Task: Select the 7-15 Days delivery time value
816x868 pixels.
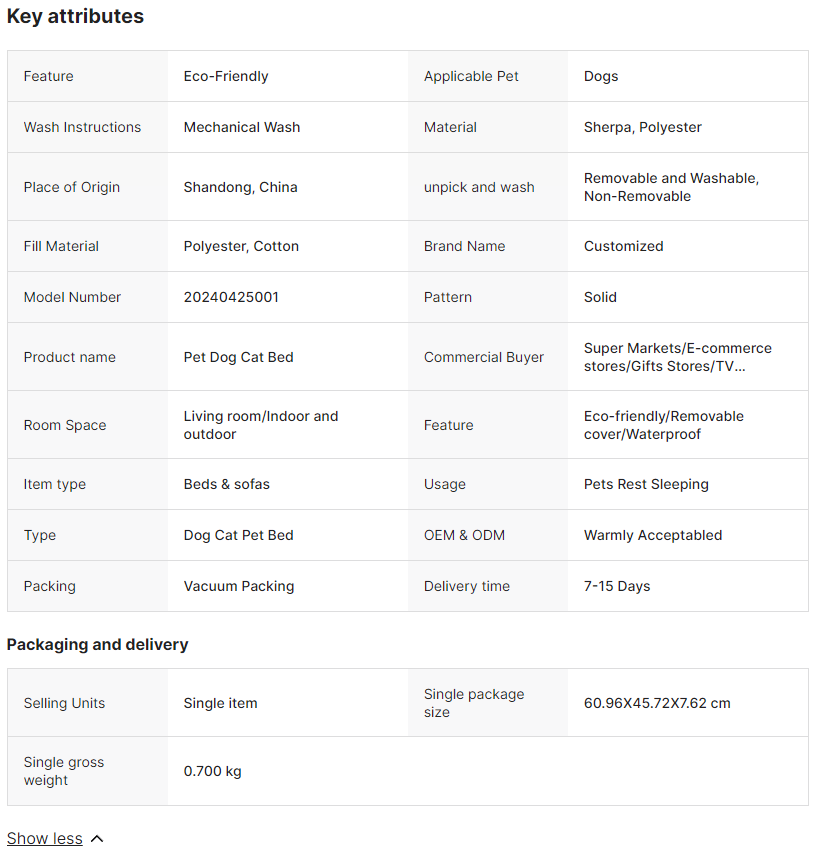Action: [x=617, y=586]
